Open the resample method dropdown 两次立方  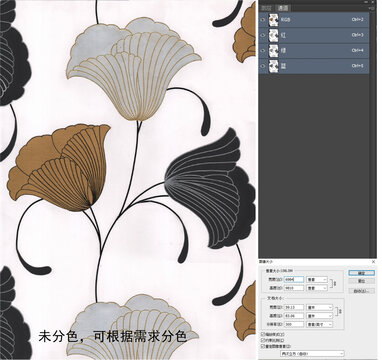coord(312,354)
